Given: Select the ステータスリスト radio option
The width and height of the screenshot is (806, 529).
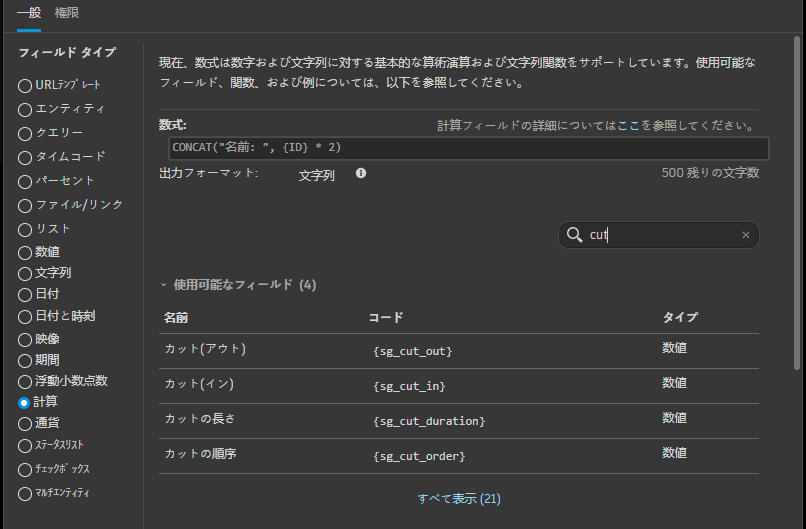Looking at the screenshot, I should pyautogui.click(x=25, y=445).
